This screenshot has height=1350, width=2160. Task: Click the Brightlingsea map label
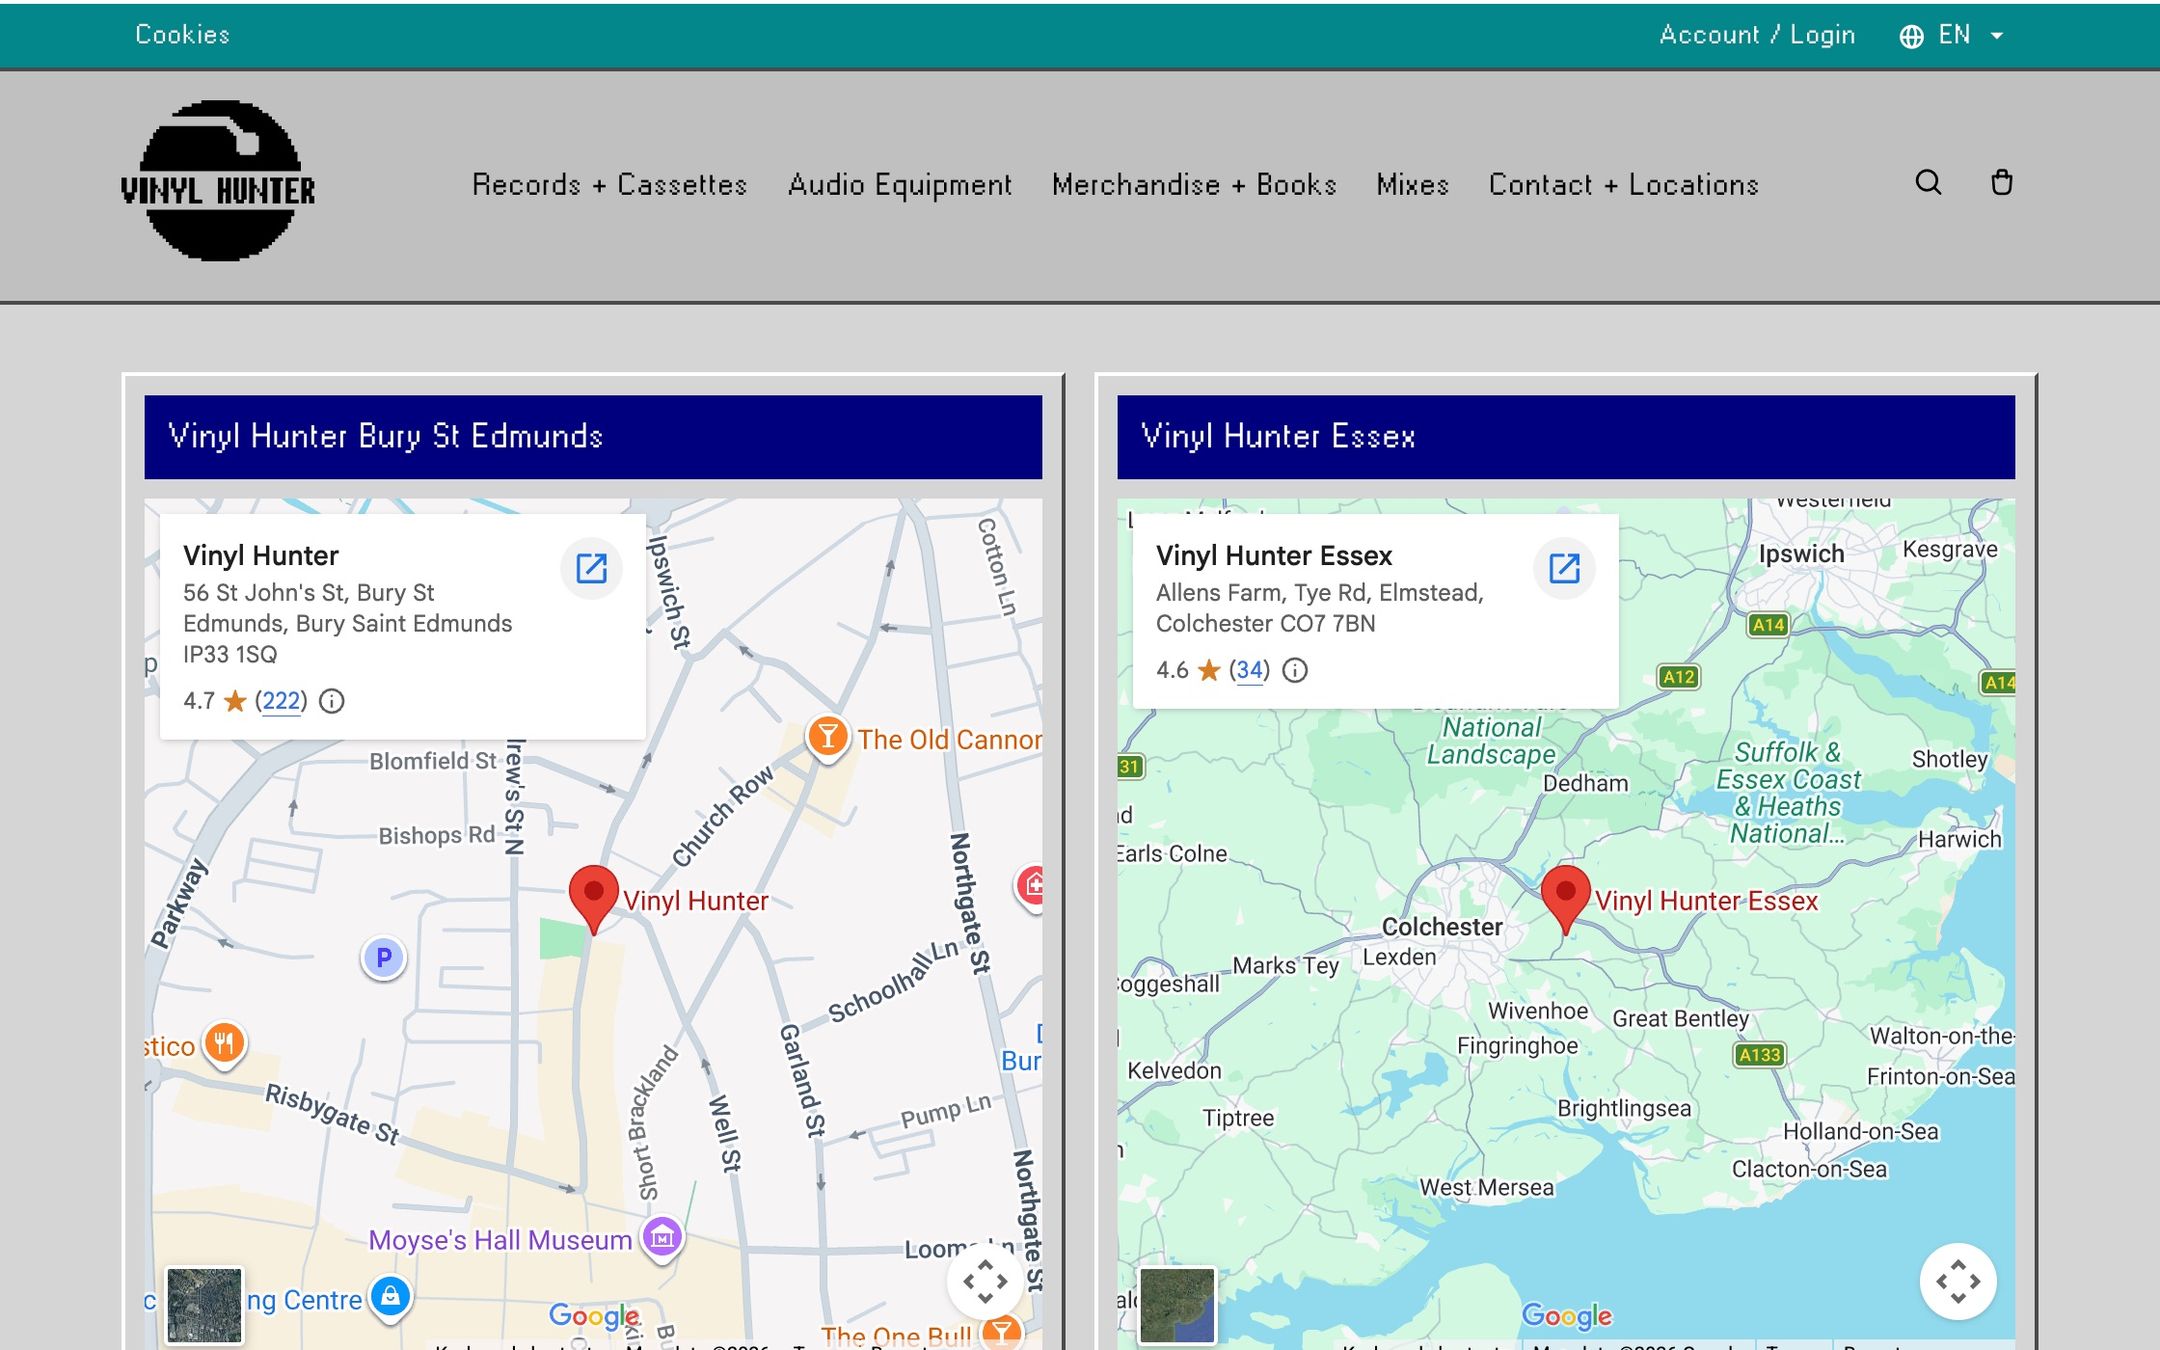[x=1624, y=1108]
